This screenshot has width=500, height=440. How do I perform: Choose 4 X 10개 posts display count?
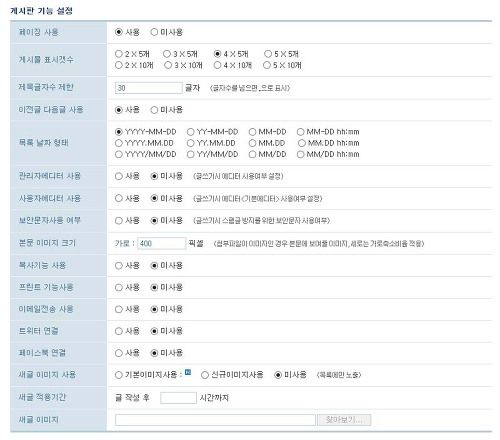coord(217,65)
